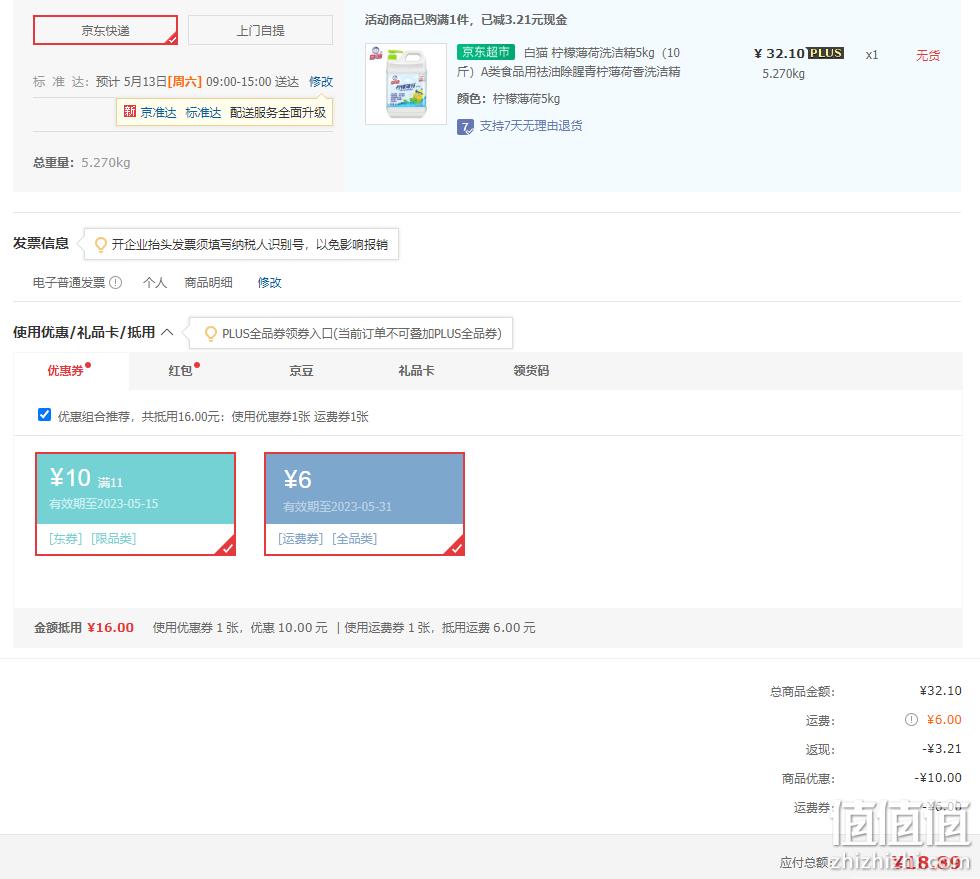Viewport: 980px width, 879px height.
Task: Click 个人 invoice title text
Action: coord(155,283)
